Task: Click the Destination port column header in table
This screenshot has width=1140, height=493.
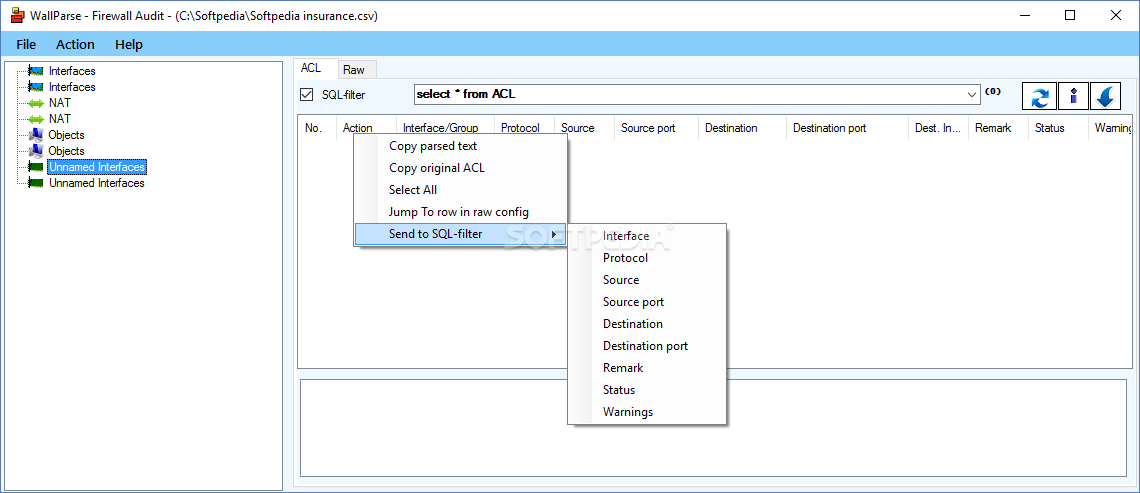Action: 847,128
